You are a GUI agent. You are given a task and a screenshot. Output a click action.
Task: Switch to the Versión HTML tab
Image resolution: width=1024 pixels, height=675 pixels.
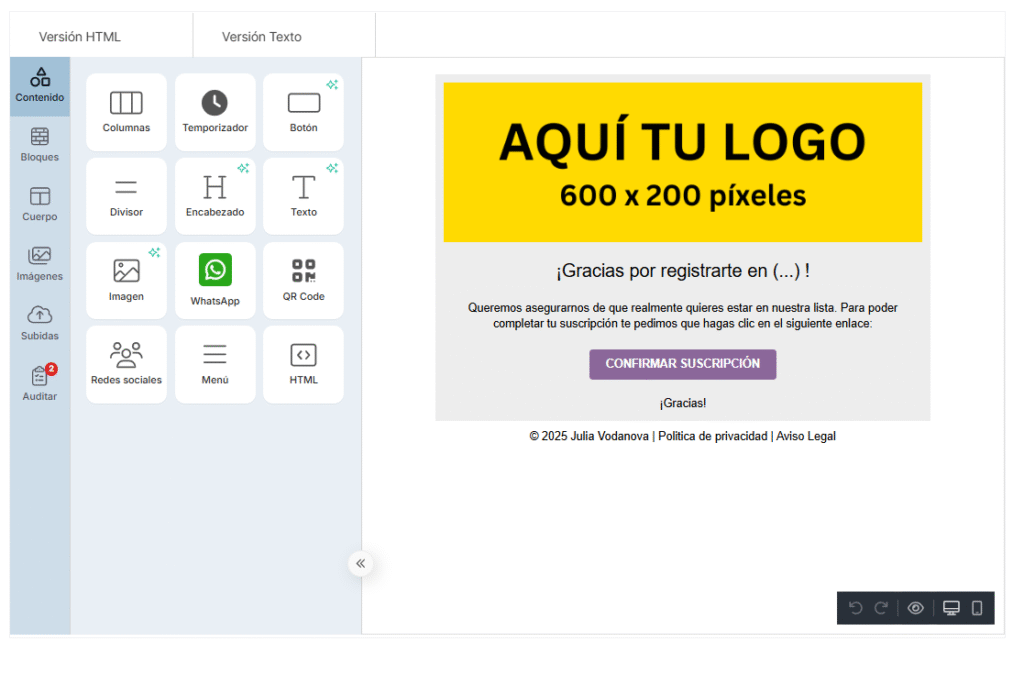click(80, 37)
